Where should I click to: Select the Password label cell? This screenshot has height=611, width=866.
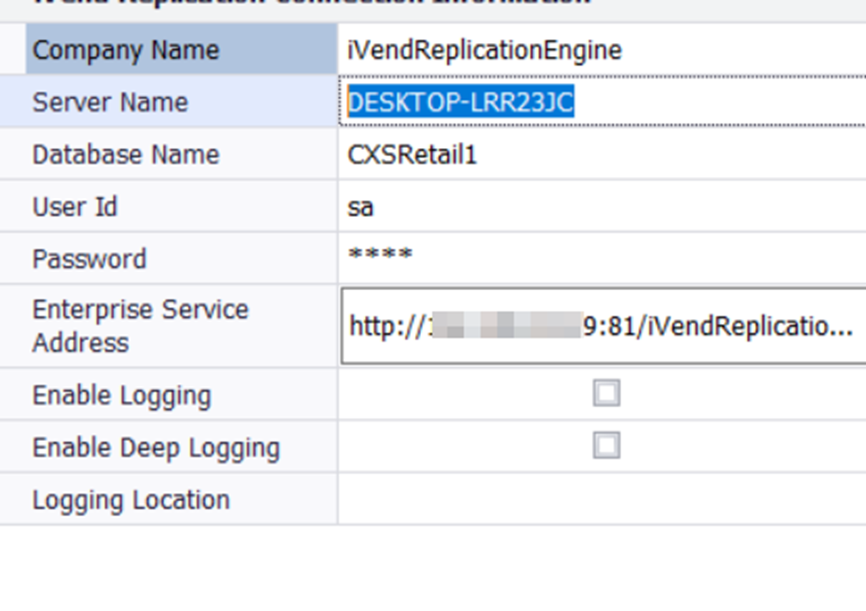tap(168, 259)
